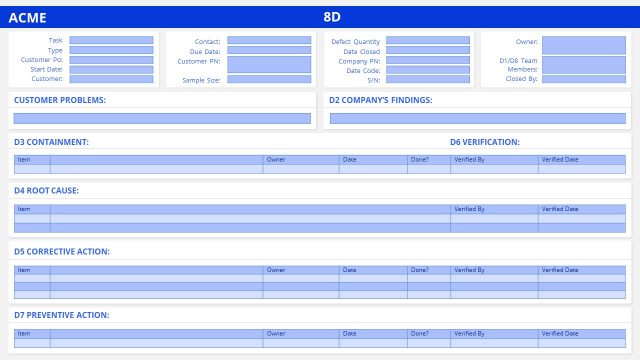
Task: Click the D2 COMPANY'S FINDINGS heading
Action: [380, 100]
